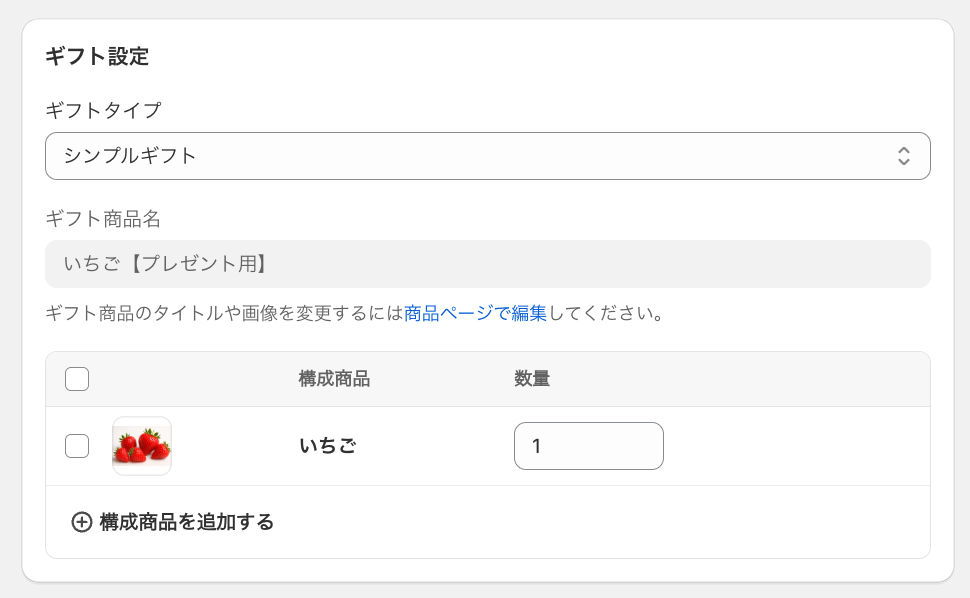Click the 構成商品 column header
The height and width of the screenshot is (598, 970).
pos(334,378)
